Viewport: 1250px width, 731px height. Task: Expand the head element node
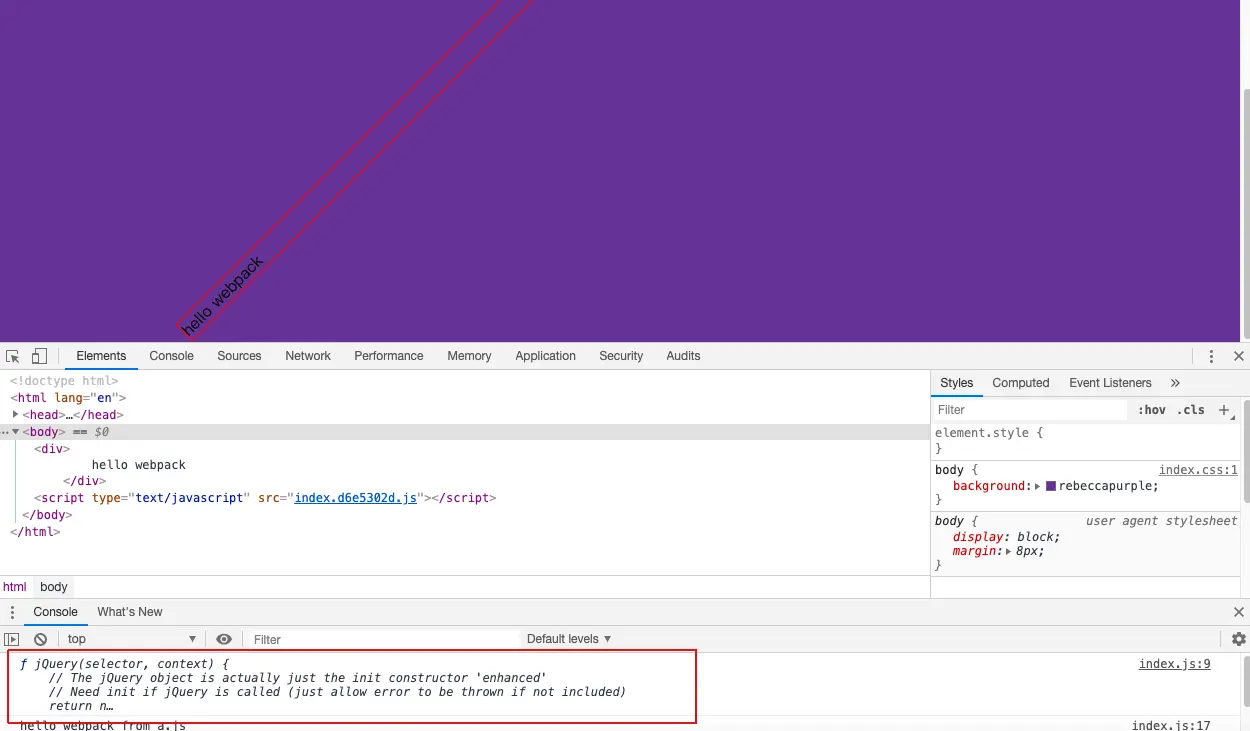point(15,414)
